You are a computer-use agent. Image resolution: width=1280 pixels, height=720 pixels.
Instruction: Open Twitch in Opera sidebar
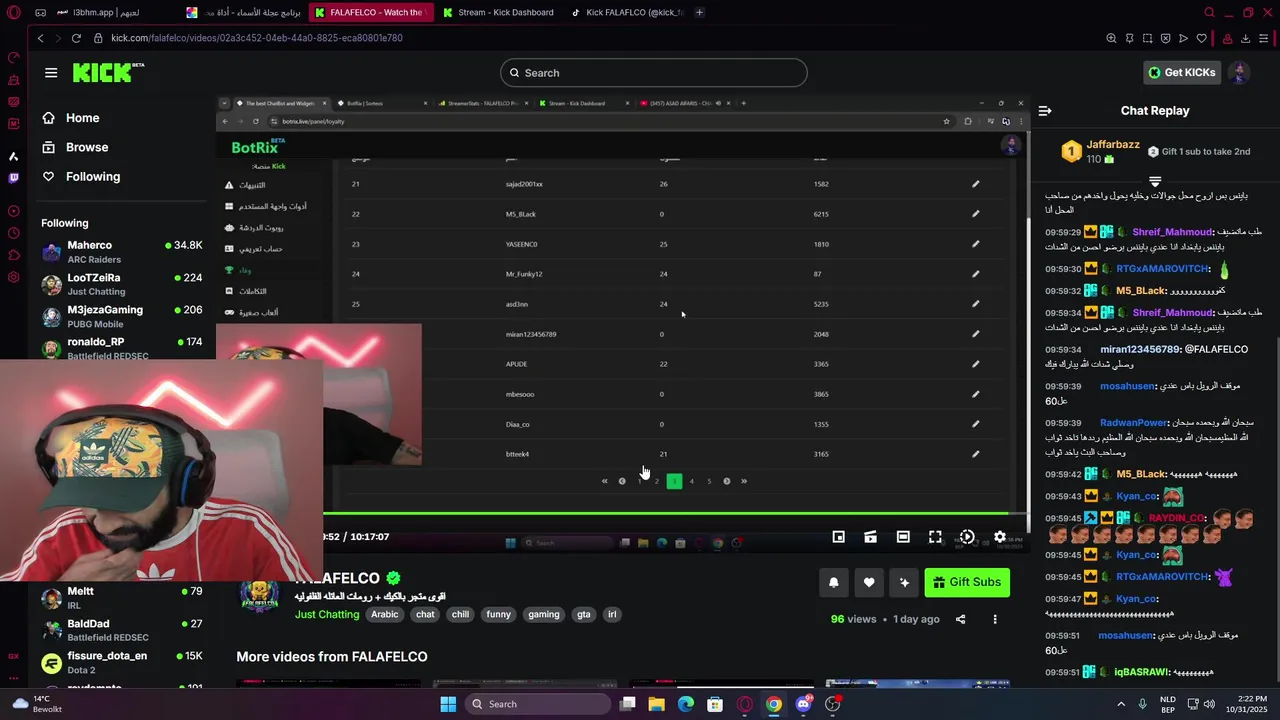[13, 178]
